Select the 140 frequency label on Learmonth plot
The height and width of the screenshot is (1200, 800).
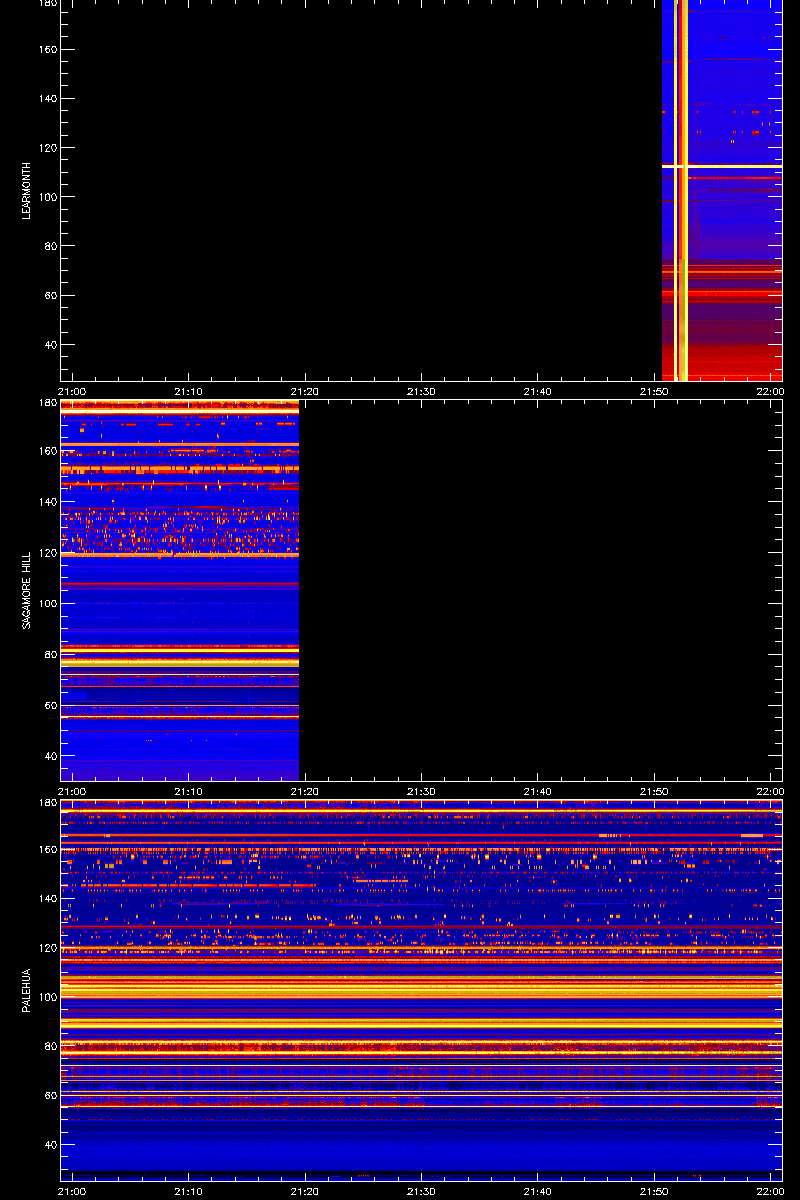point(49,99)
